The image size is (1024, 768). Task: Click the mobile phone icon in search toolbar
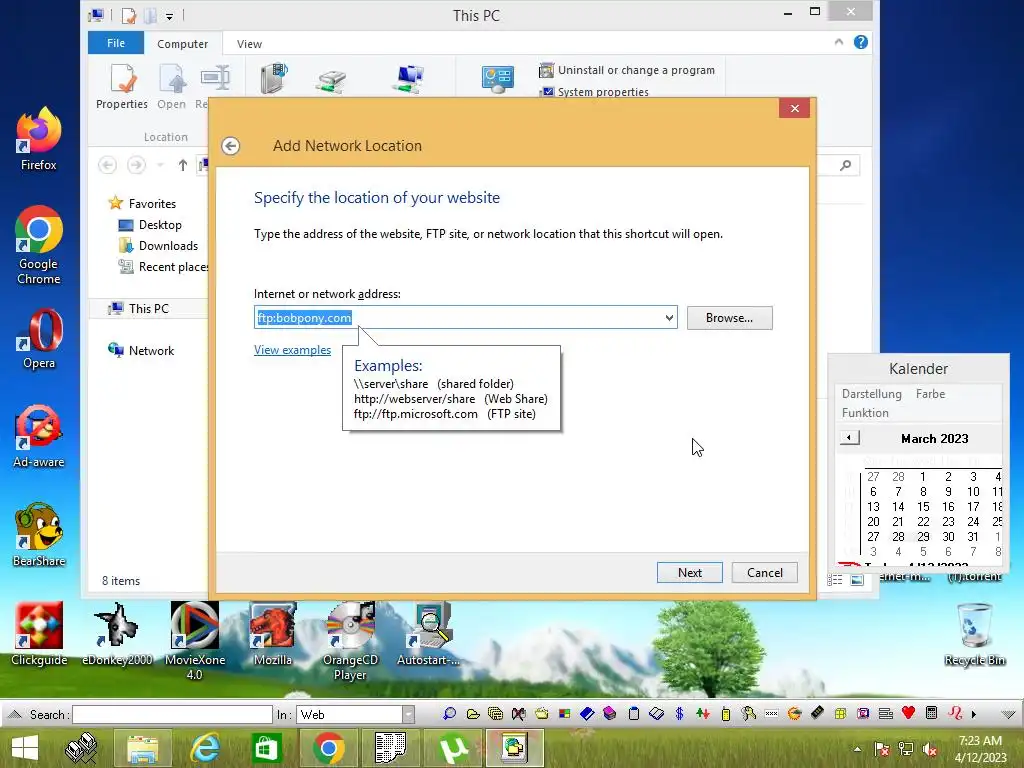pos(726,714)
